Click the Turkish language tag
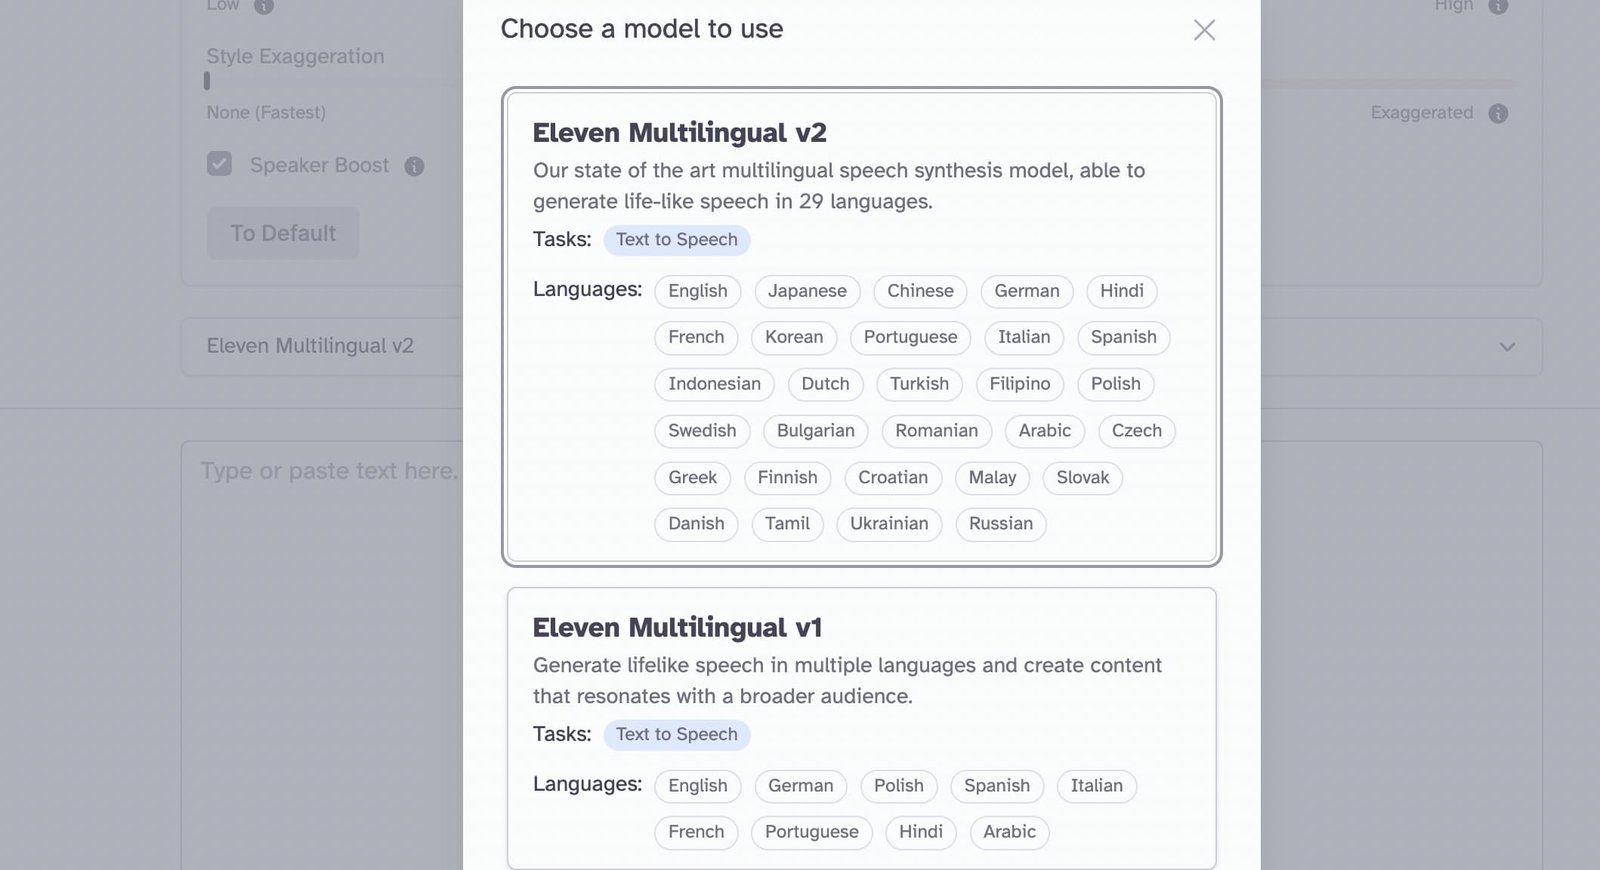1600x870 pixels. 919,384
